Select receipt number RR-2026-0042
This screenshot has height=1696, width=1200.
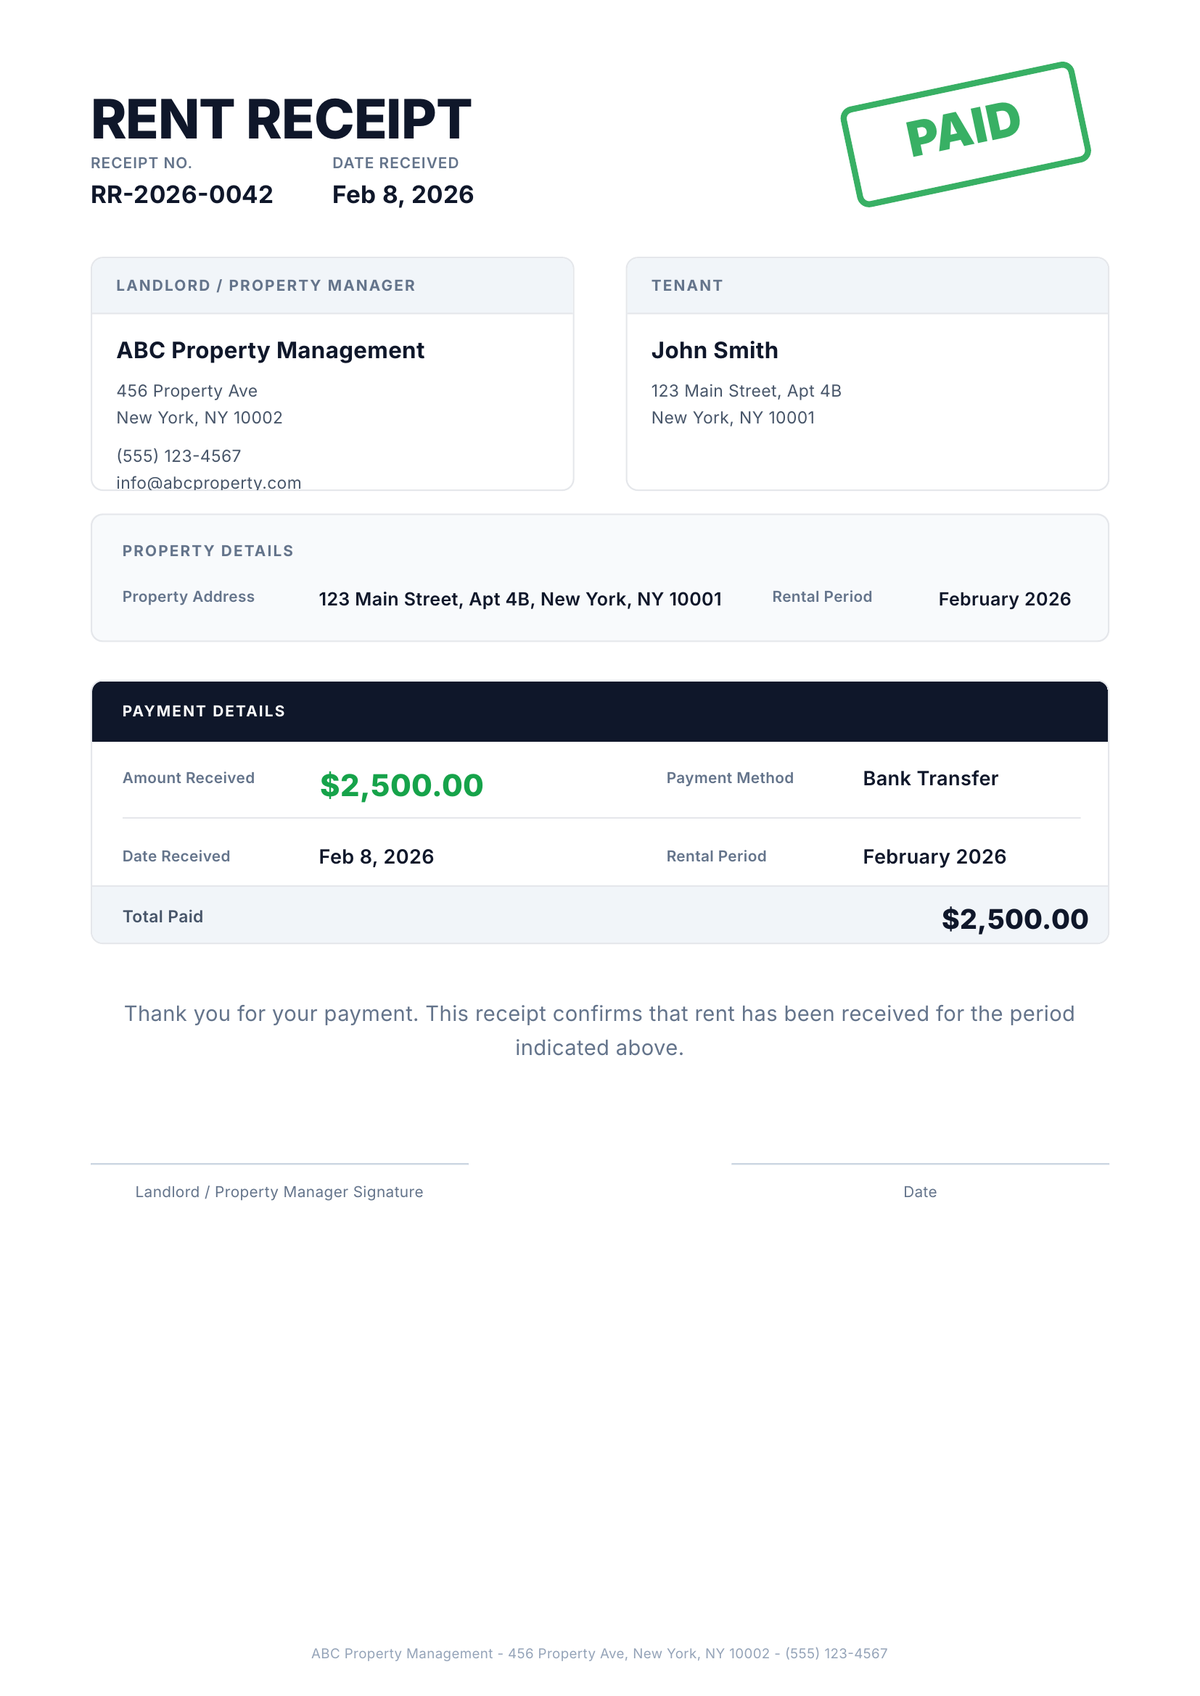182,194
